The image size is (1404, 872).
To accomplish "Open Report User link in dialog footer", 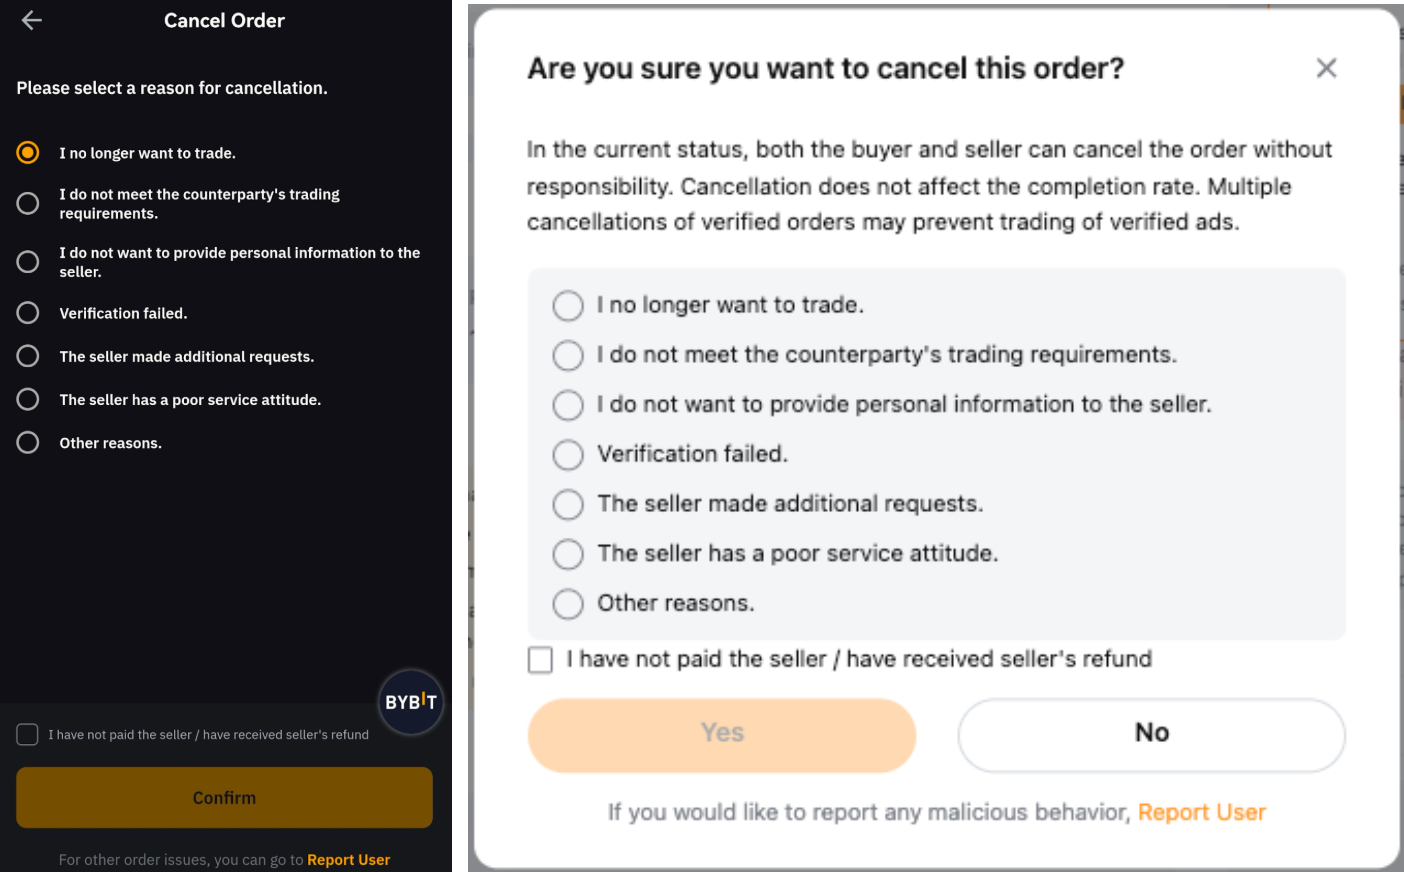I will (x=1201, y=812).
